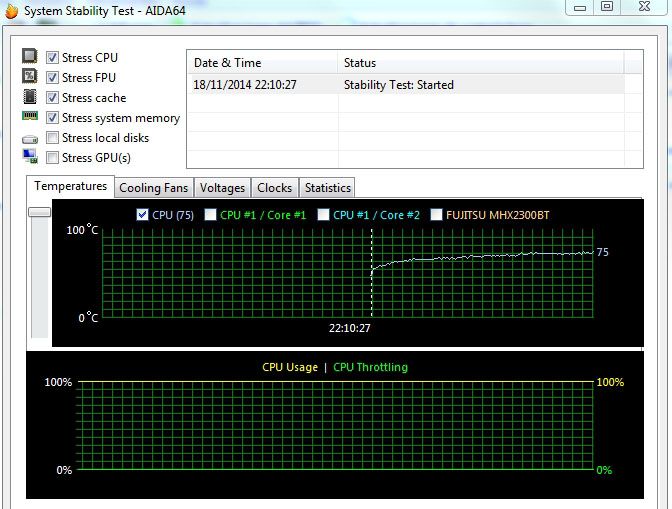Select the Temperatures tab
The image size is (672, 509).
[x=71, y=186]
